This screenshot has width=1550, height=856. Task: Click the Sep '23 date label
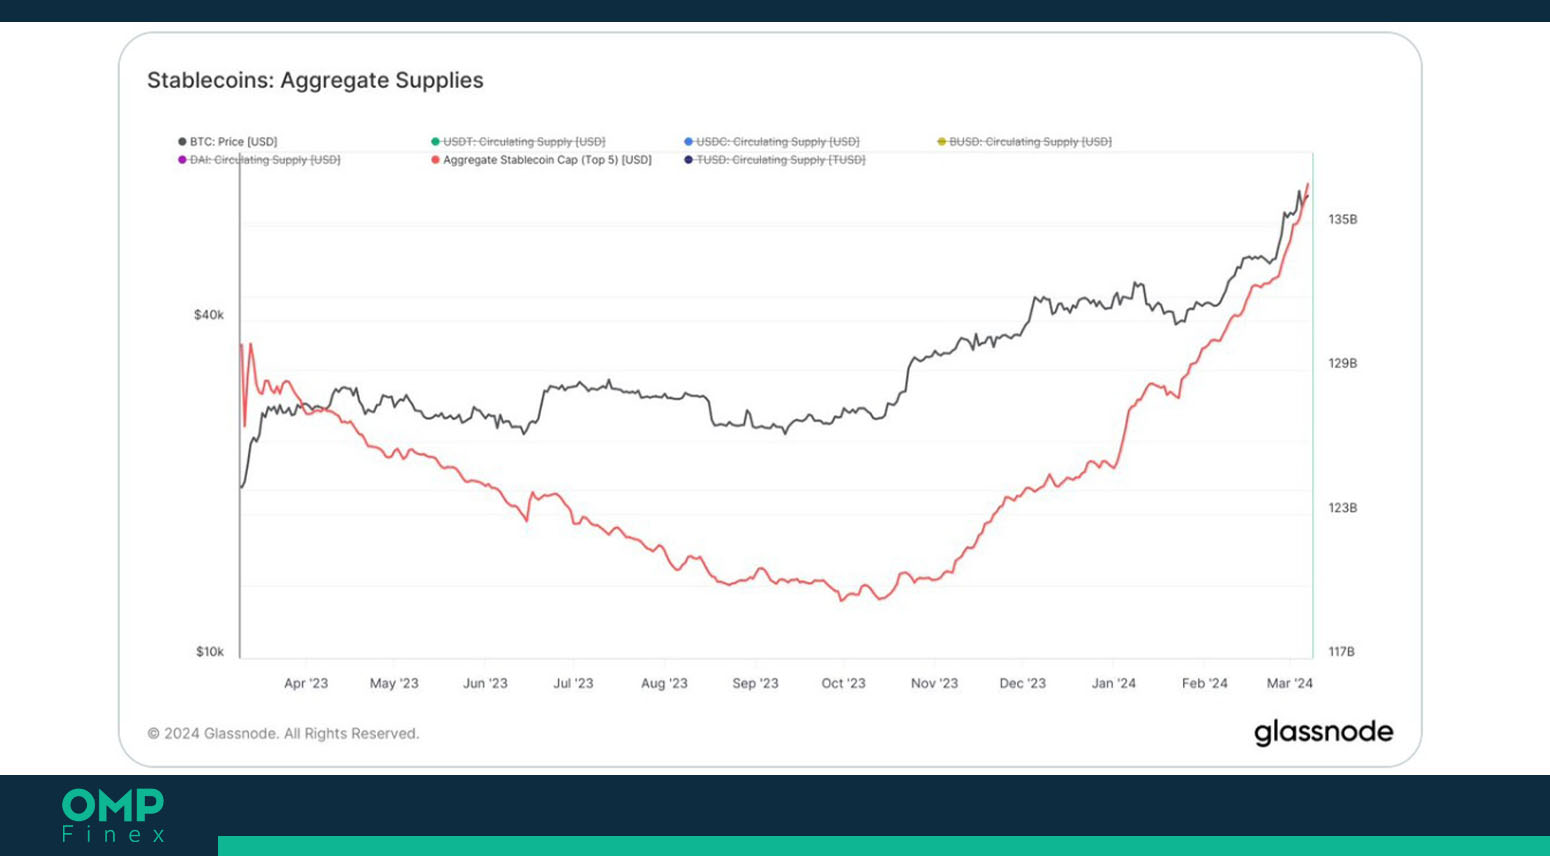pos(755,684)
